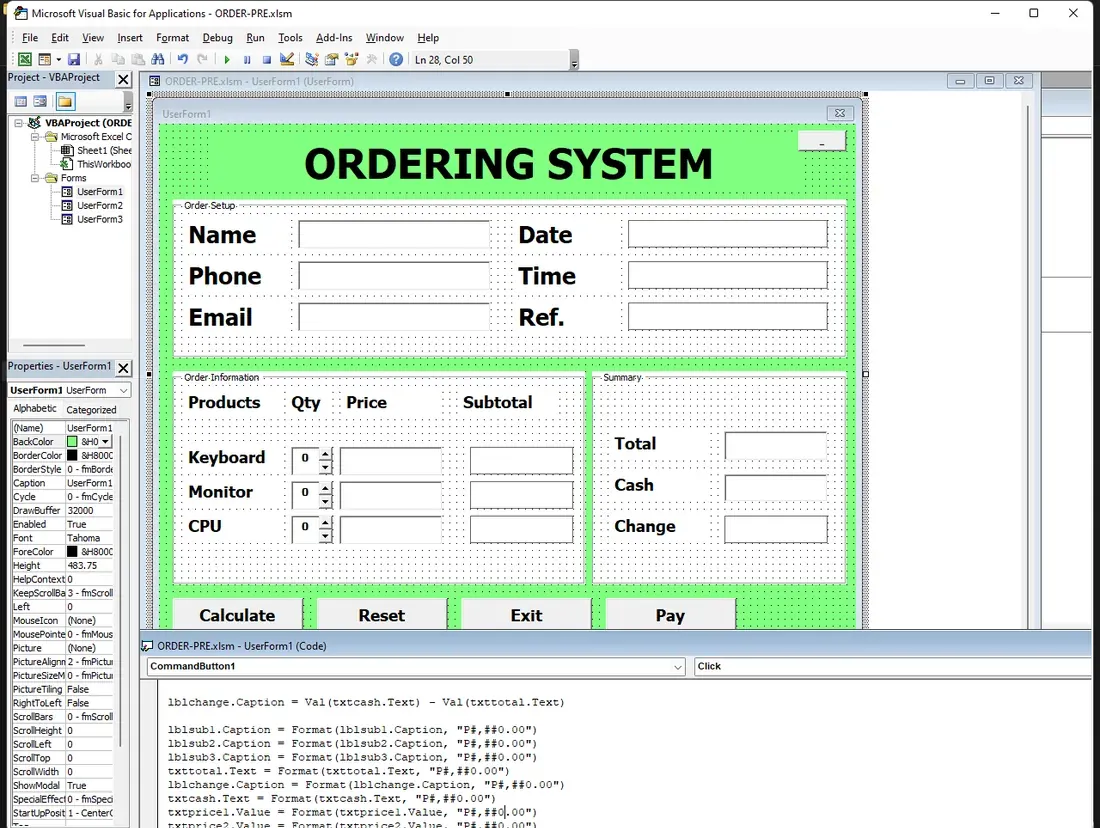Save the project with the floppy icon
Screen dimensions: 1100x828
74,60
